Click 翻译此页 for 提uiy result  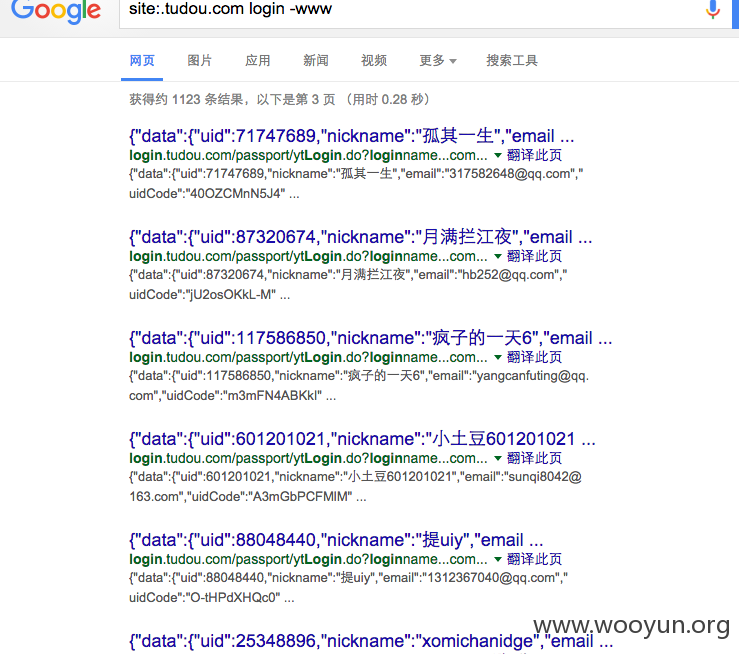click(x=534, y=559)
